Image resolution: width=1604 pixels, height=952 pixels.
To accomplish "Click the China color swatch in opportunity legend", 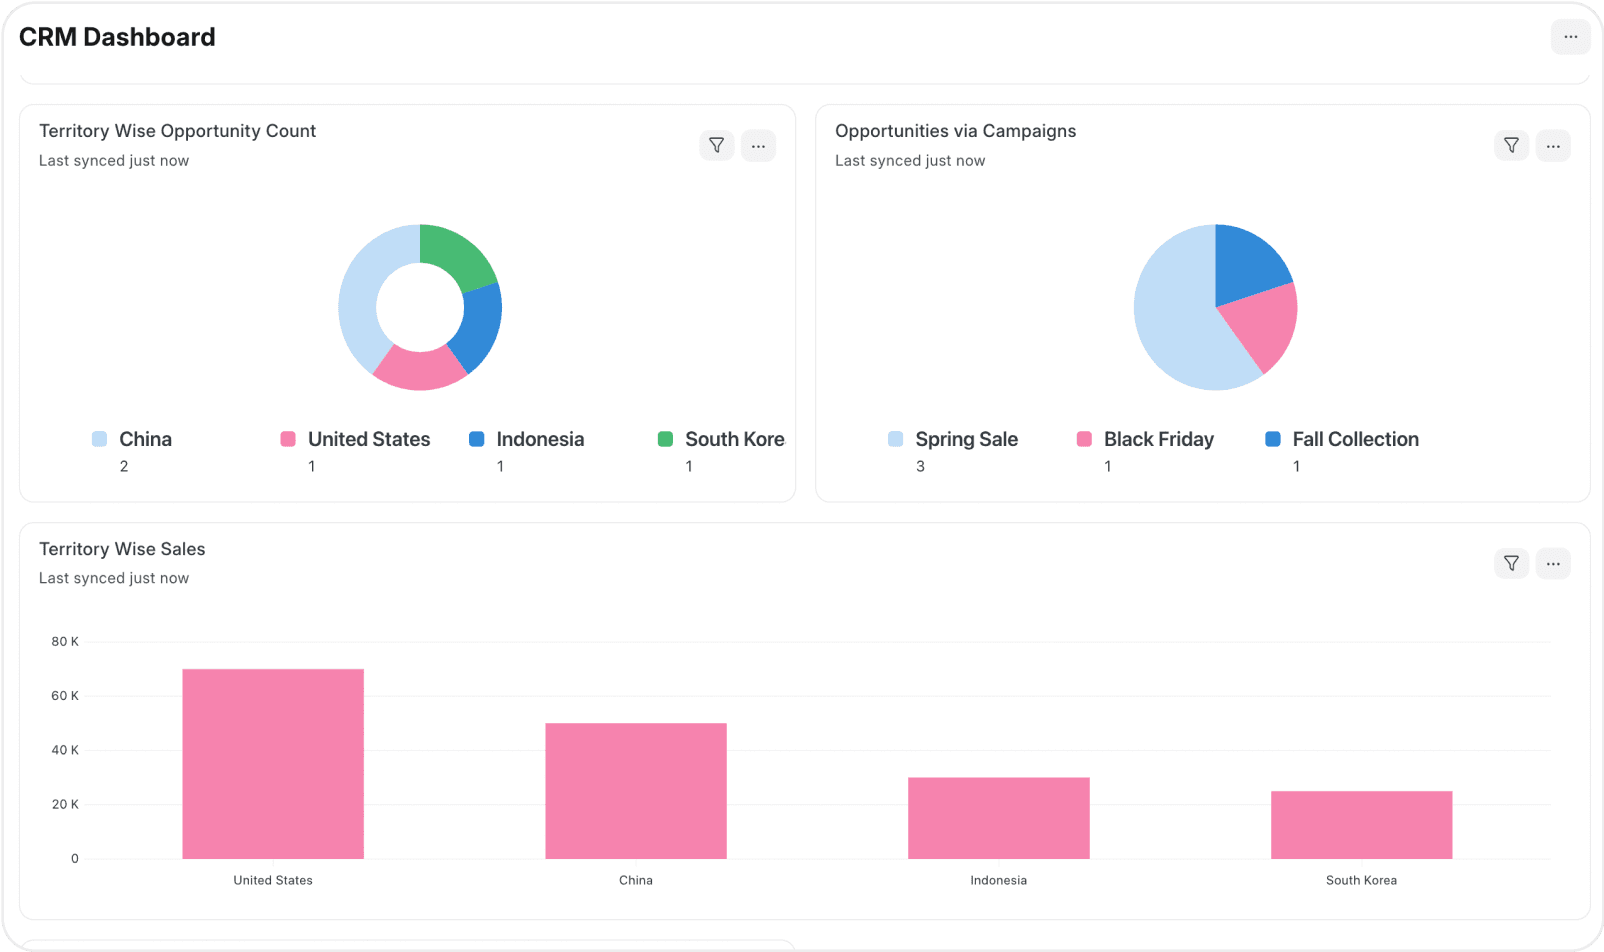I will point(98,439).
